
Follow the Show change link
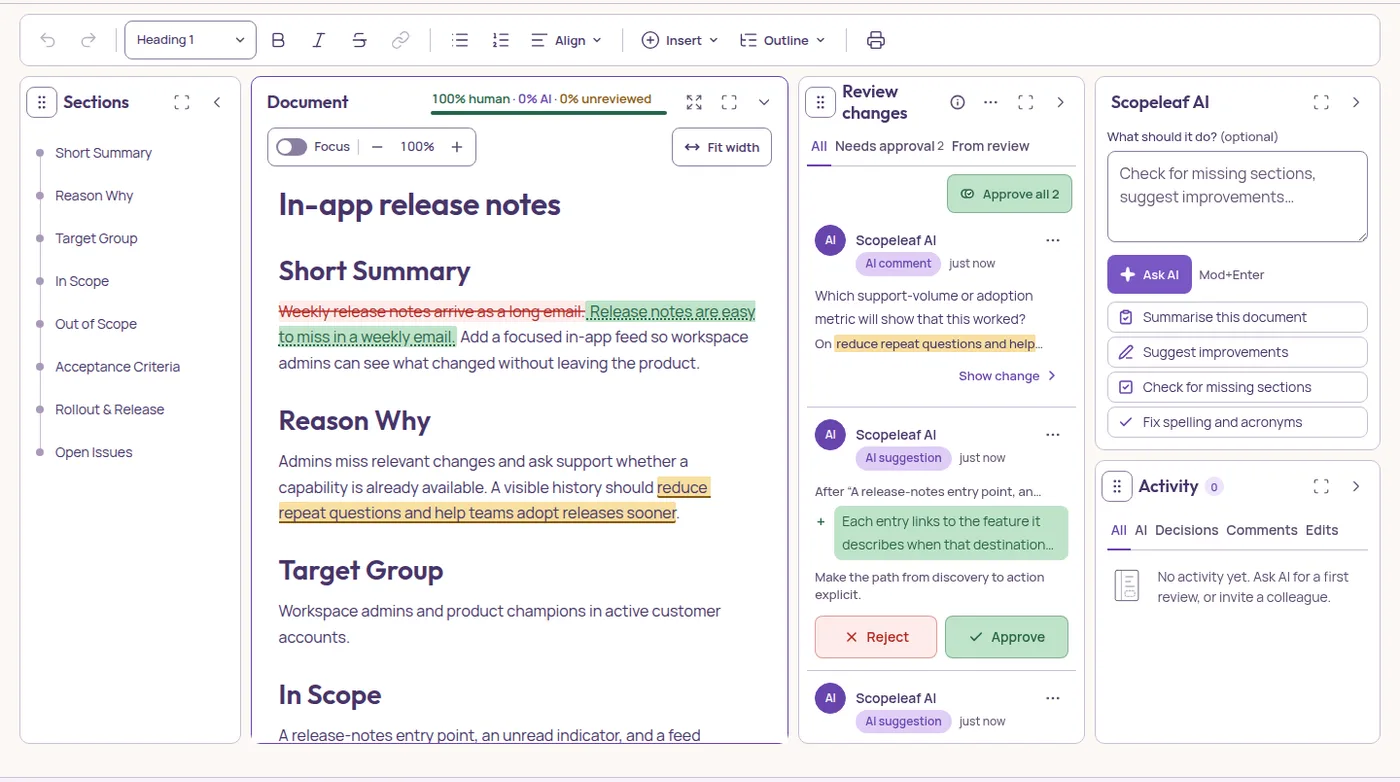pyautogui.click(x=1007, y=376)
